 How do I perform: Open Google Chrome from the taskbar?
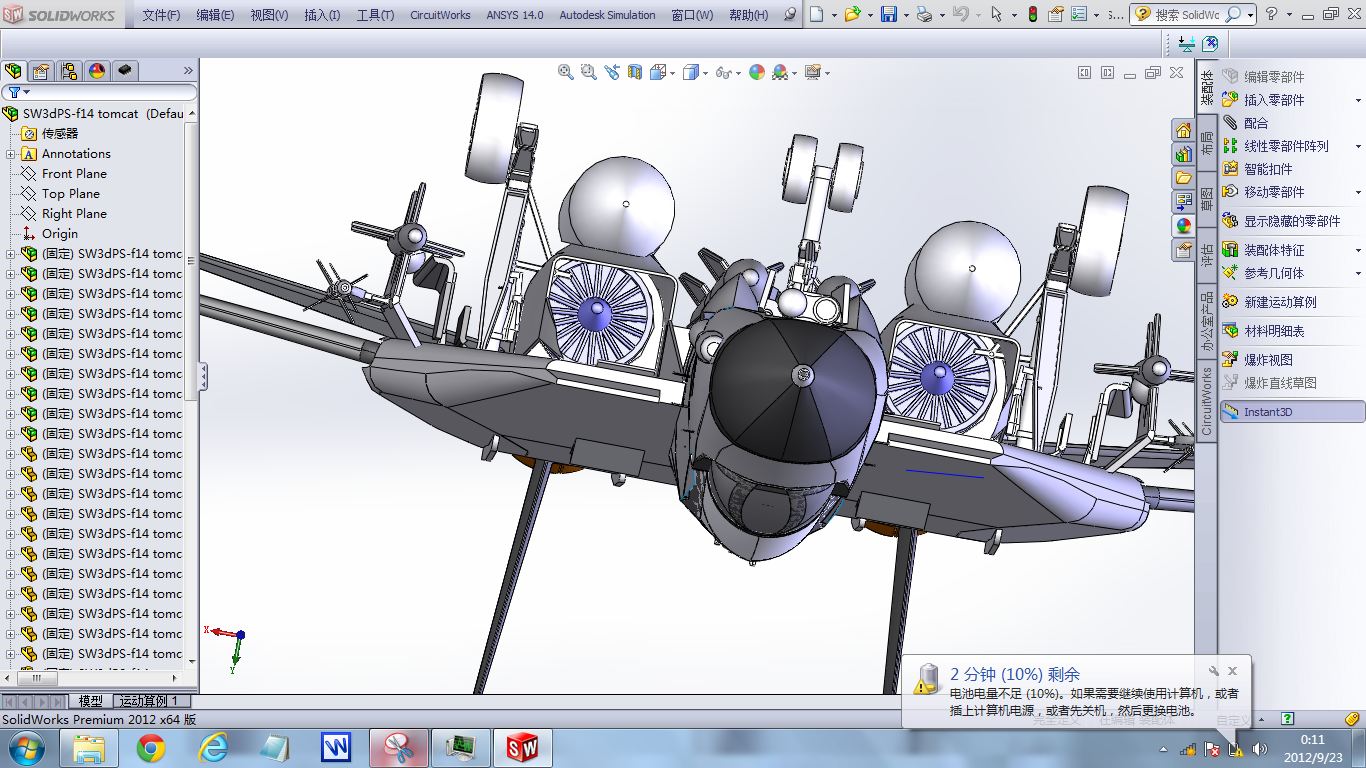[x=151, y=748]
